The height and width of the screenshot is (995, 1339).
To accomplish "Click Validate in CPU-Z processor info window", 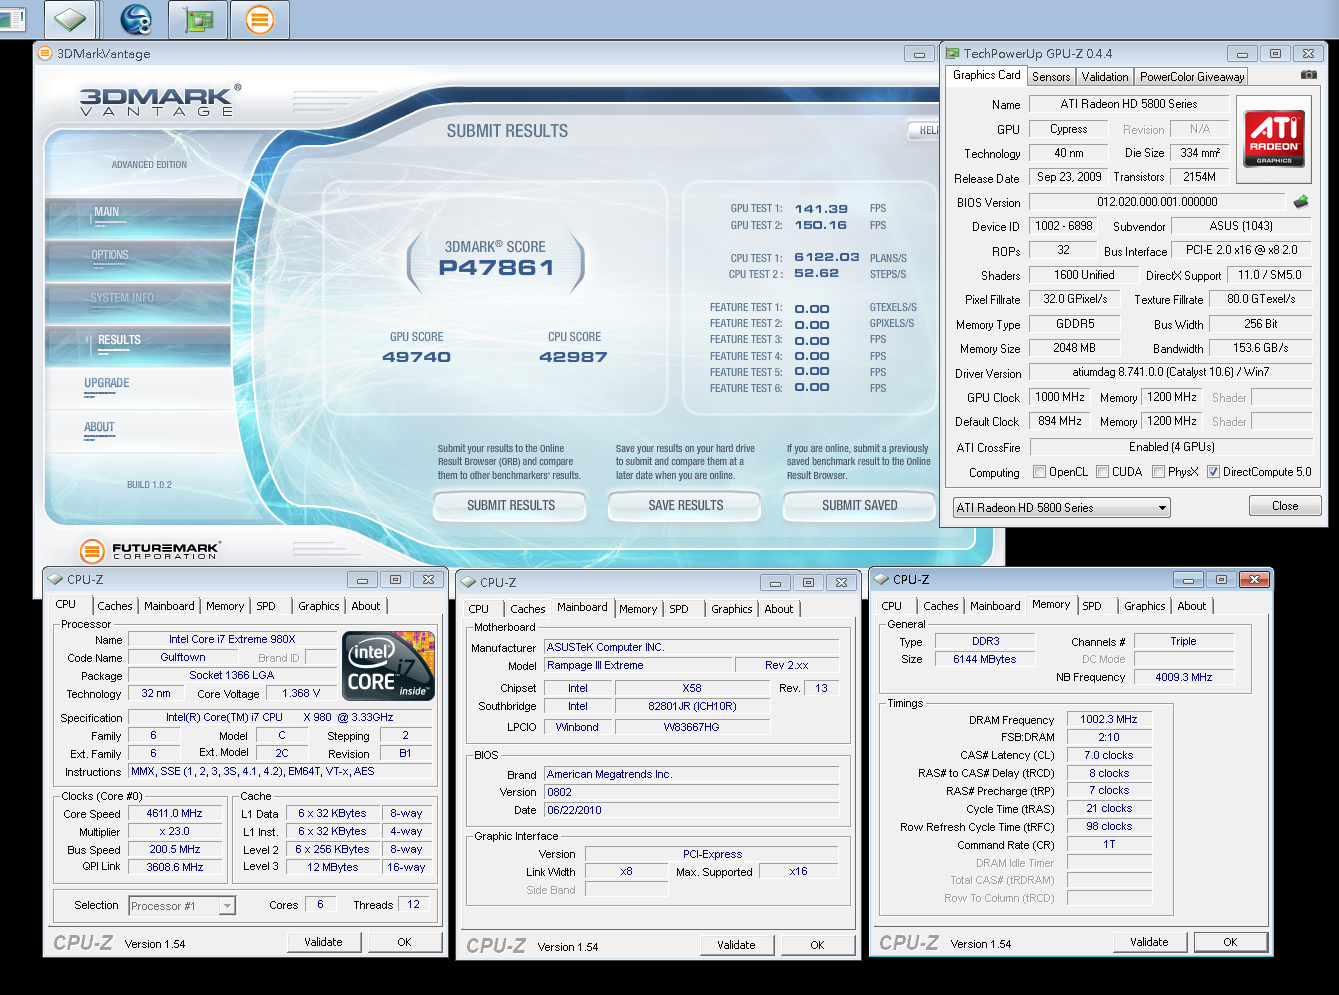I will tap(323, 942).
